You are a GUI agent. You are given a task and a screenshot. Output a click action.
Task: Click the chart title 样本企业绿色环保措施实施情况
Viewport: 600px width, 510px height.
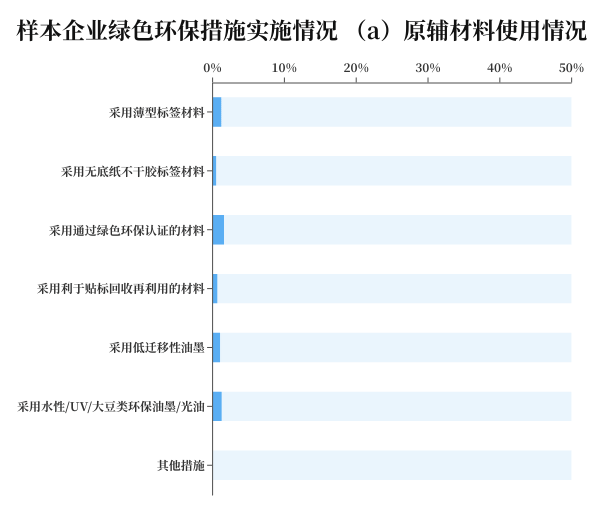pyautogui.click(x=177, y=31)
